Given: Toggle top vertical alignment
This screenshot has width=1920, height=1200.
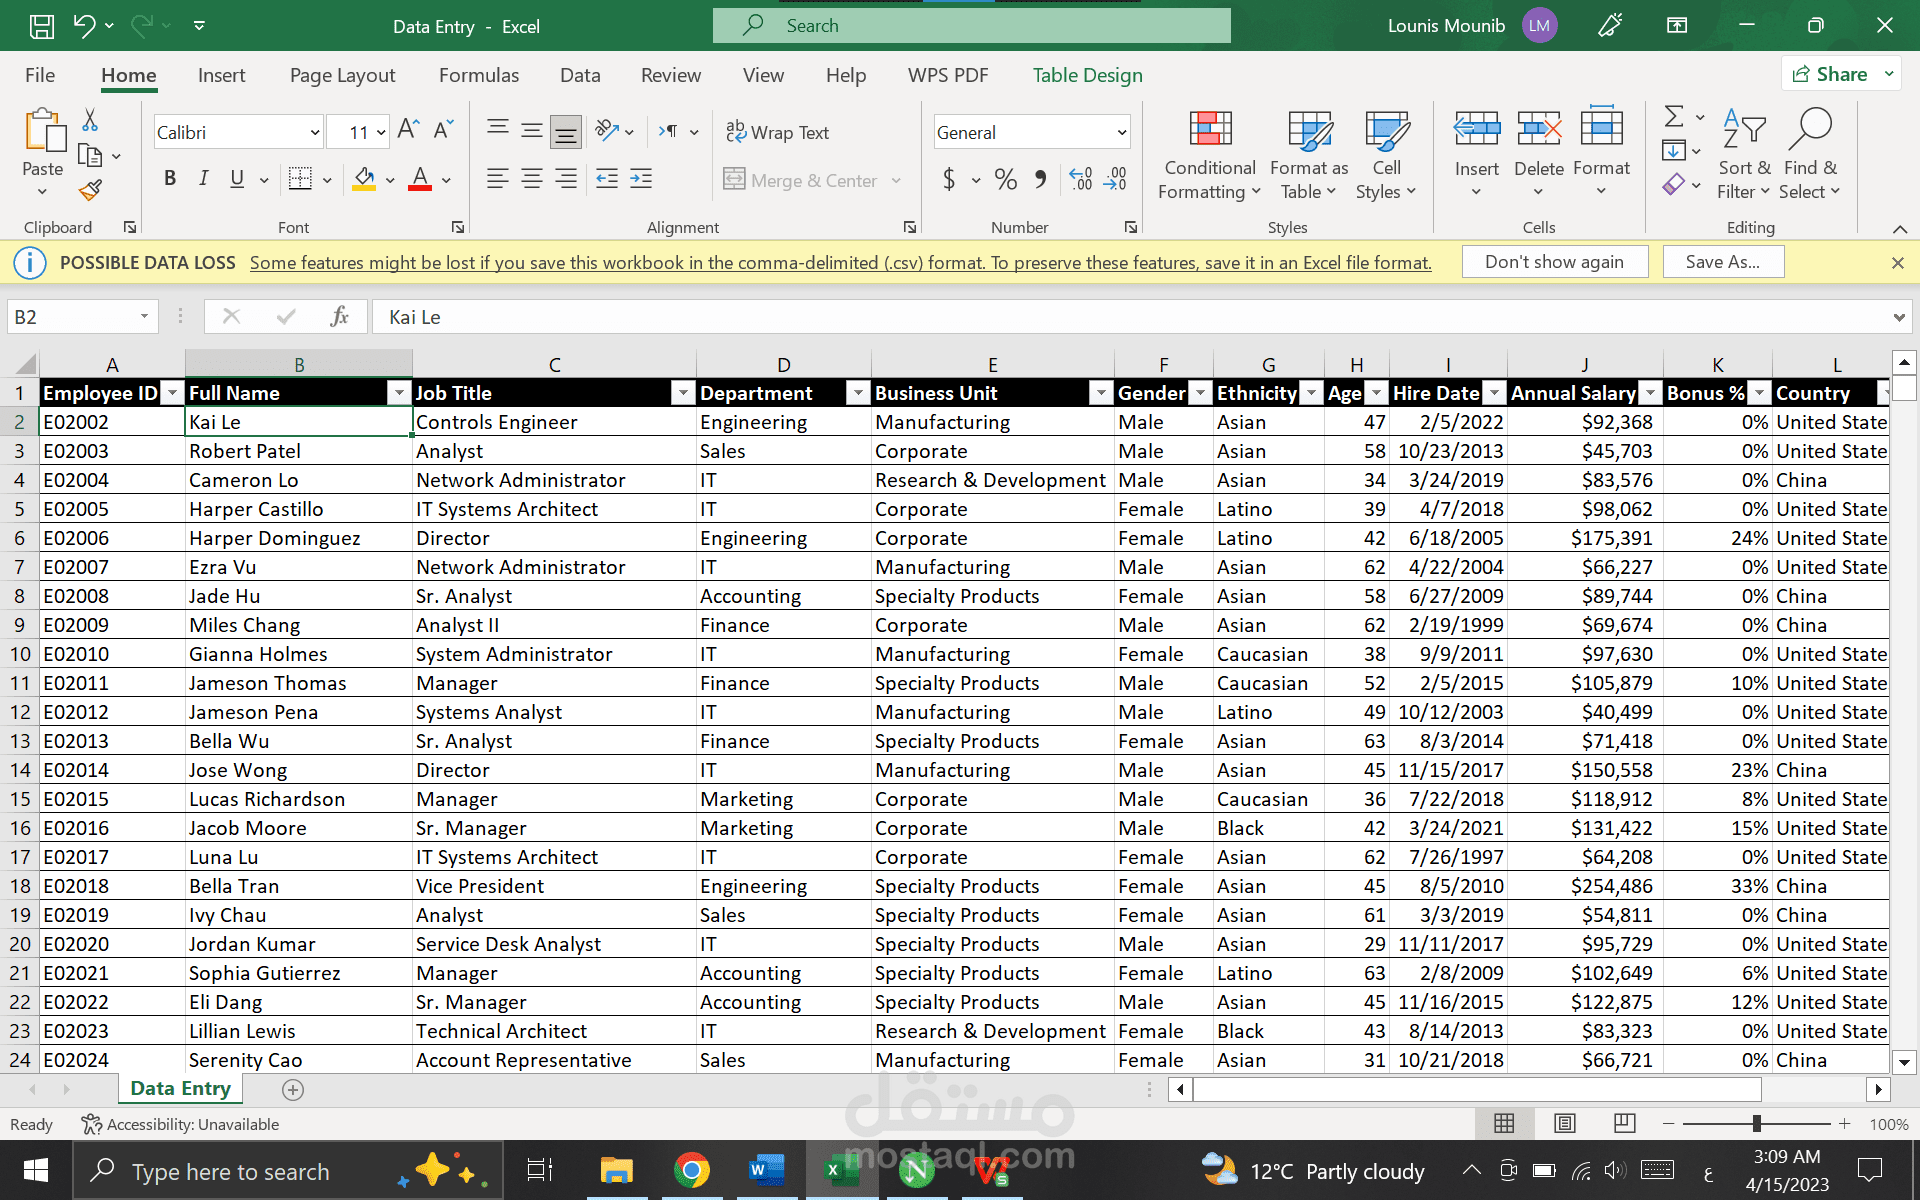Looking at the screenshot, I should pos(497,131).
